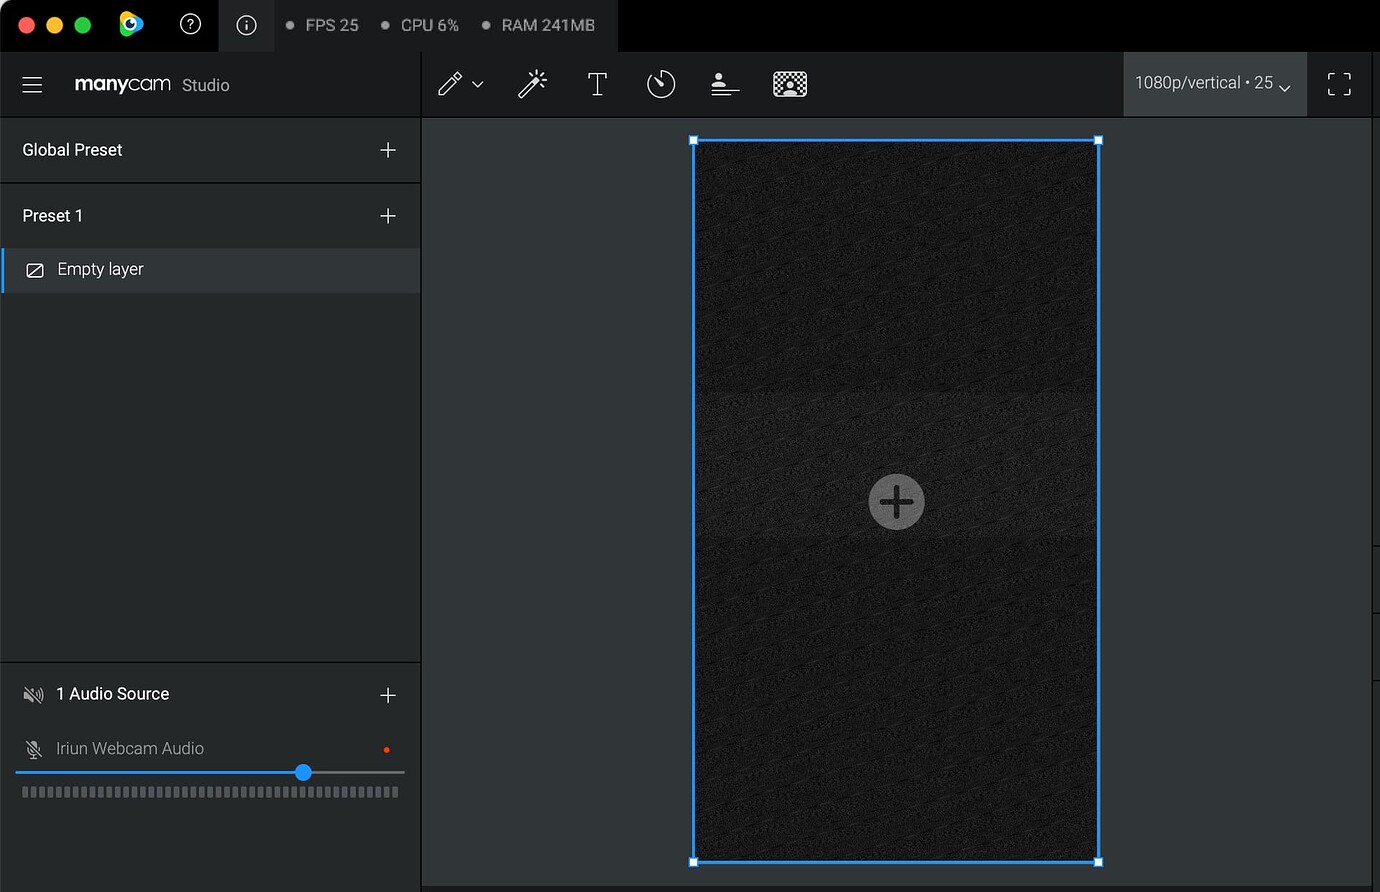Adjust the Iriun Webcam Audio volume slider
The image size is (1380, 892).
click(302, 772)
